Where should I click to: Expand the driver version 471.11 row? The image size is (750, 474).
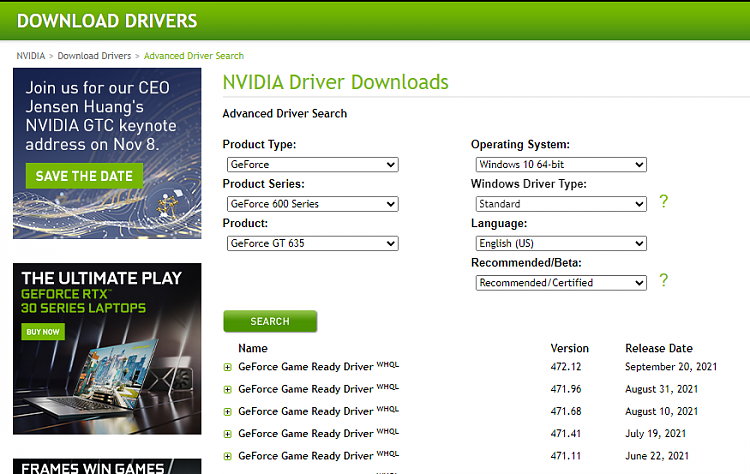pos(228,456)
